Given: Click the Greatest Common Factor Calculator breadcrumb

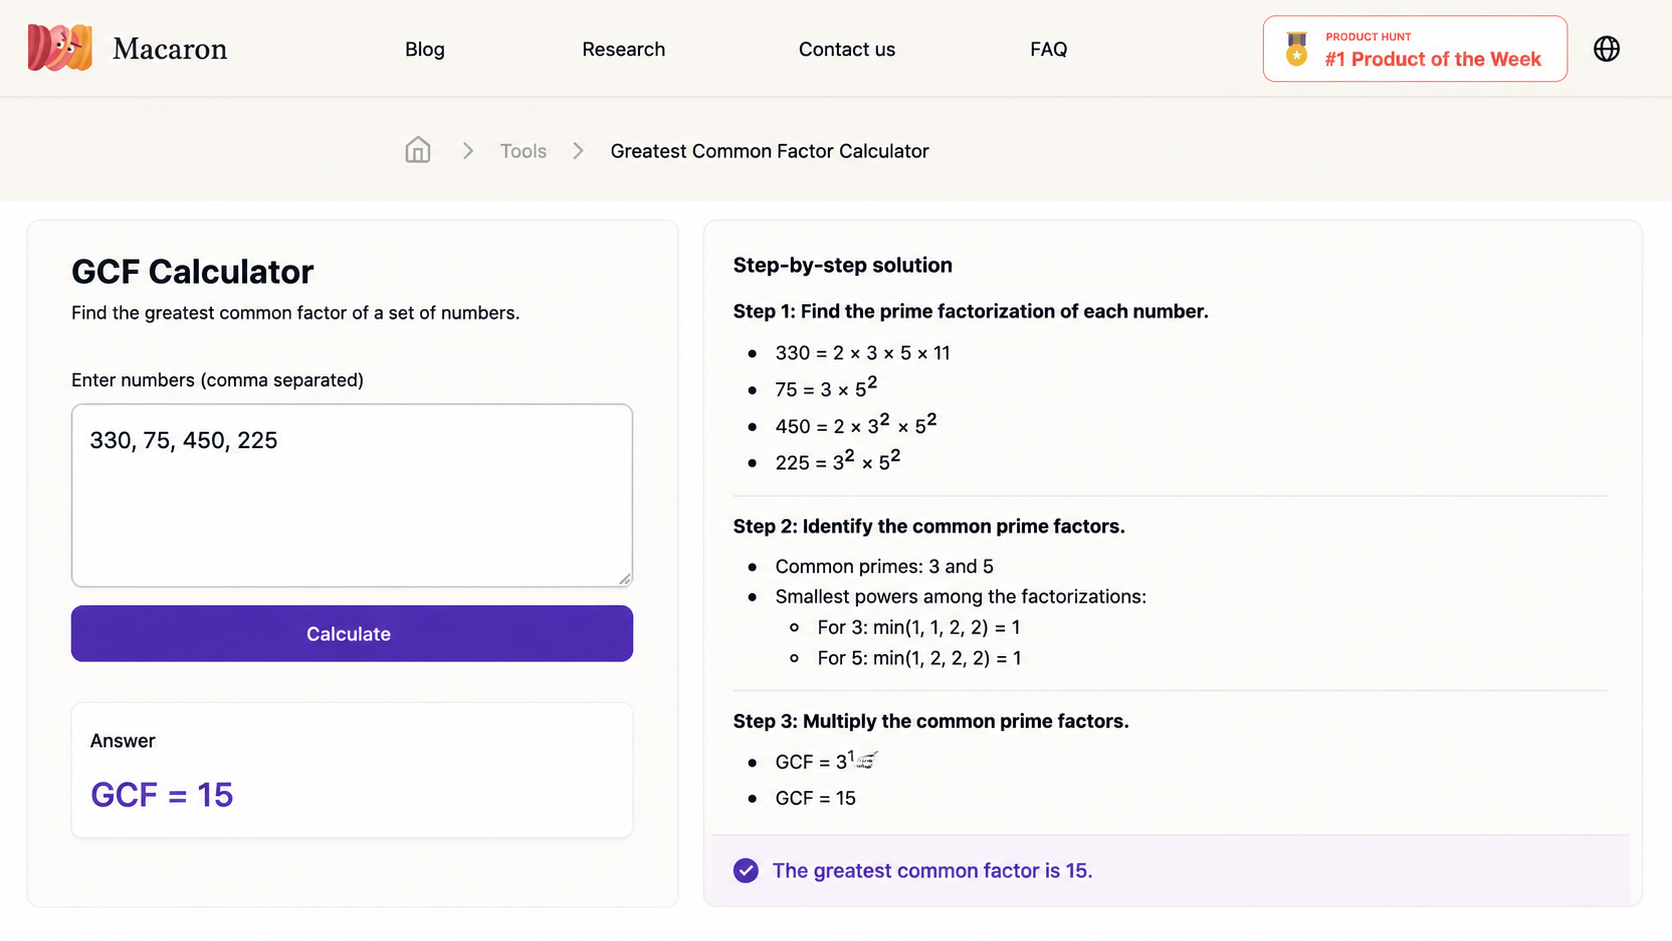Looking at the screenshot, I should click(x=769, y=151).
